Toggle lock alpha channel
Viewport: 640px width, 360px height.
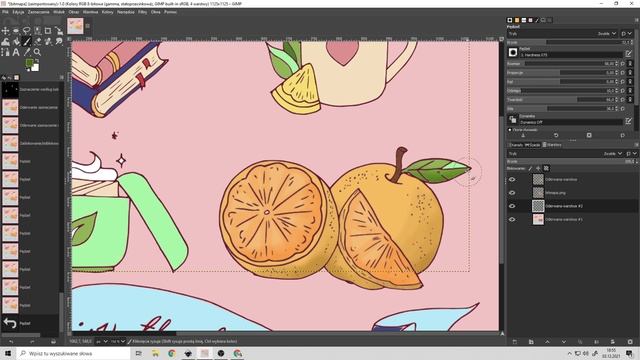(x=546, y=168)
